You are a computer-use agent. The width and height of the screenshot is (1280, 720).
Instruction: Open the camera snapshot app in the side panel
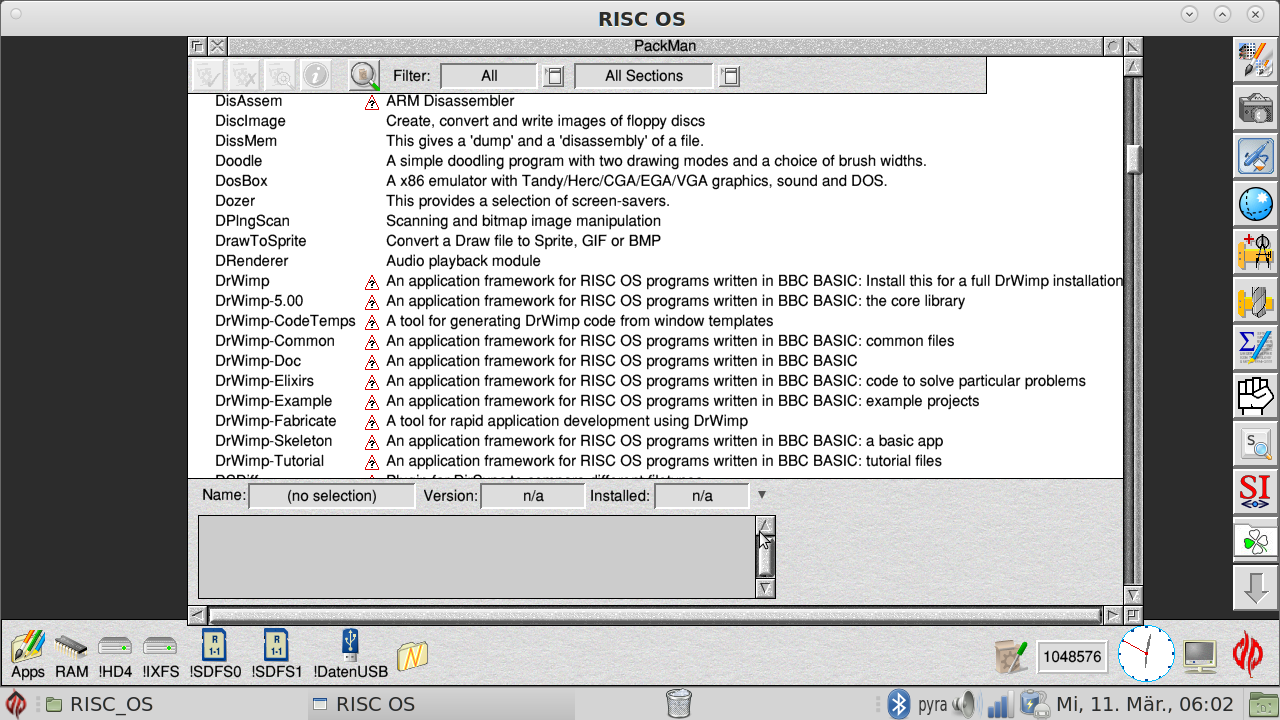tap(1255, 108)
